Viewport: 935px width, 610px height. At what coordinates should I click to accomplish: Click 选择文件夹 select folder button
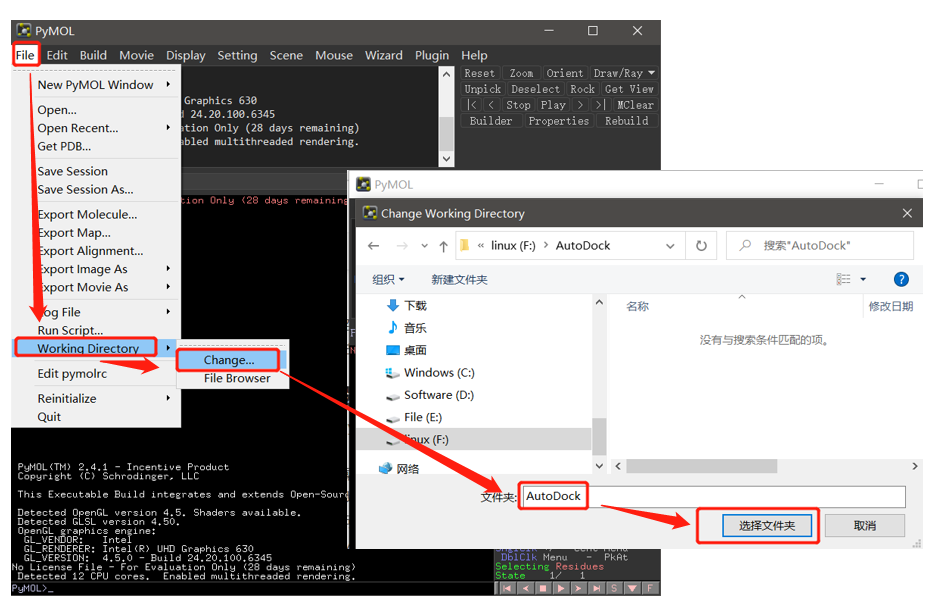coord(767,526)
